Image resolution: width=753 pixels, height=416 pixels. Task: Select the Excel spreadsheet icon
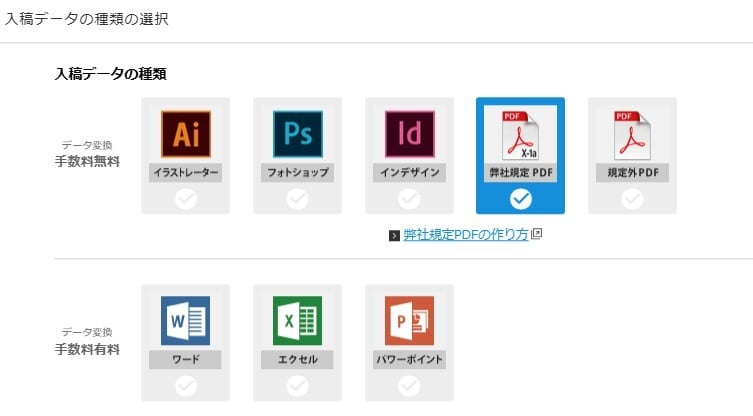tap(297, 320)
